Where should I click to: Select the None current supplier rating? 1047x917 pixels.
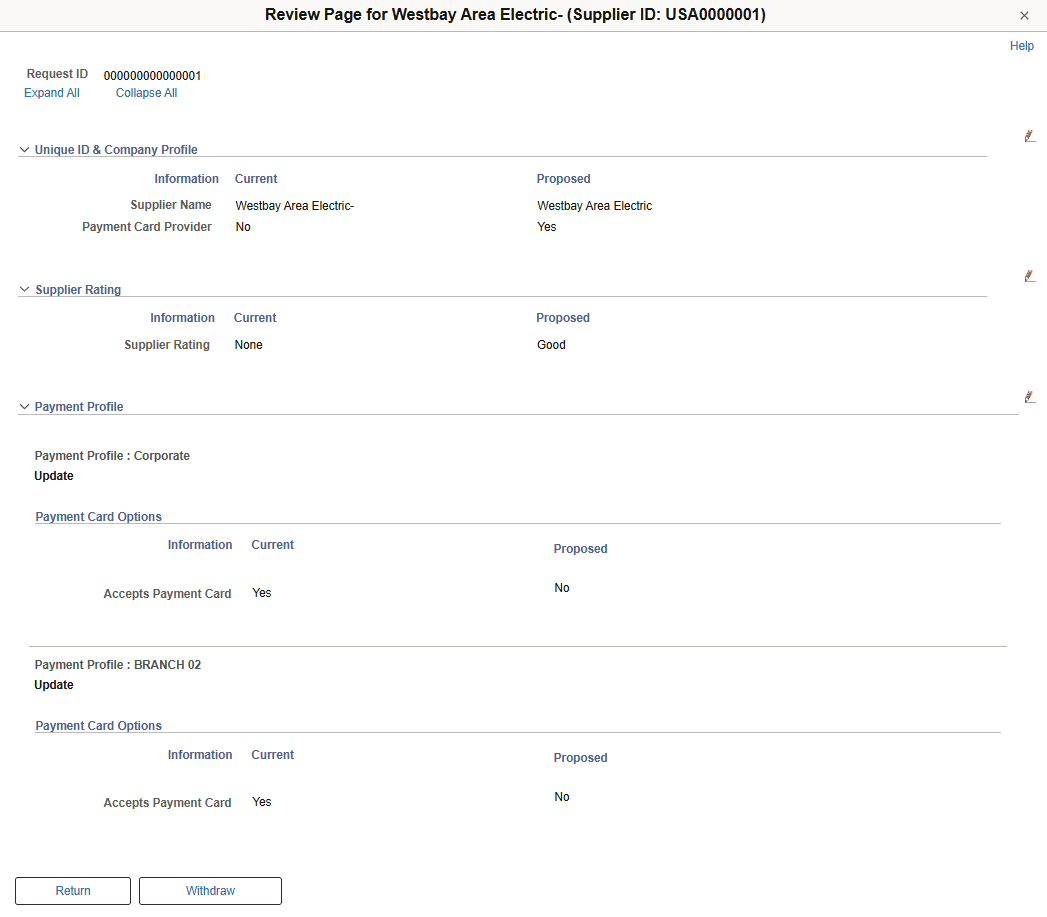(x=248, y=344)
